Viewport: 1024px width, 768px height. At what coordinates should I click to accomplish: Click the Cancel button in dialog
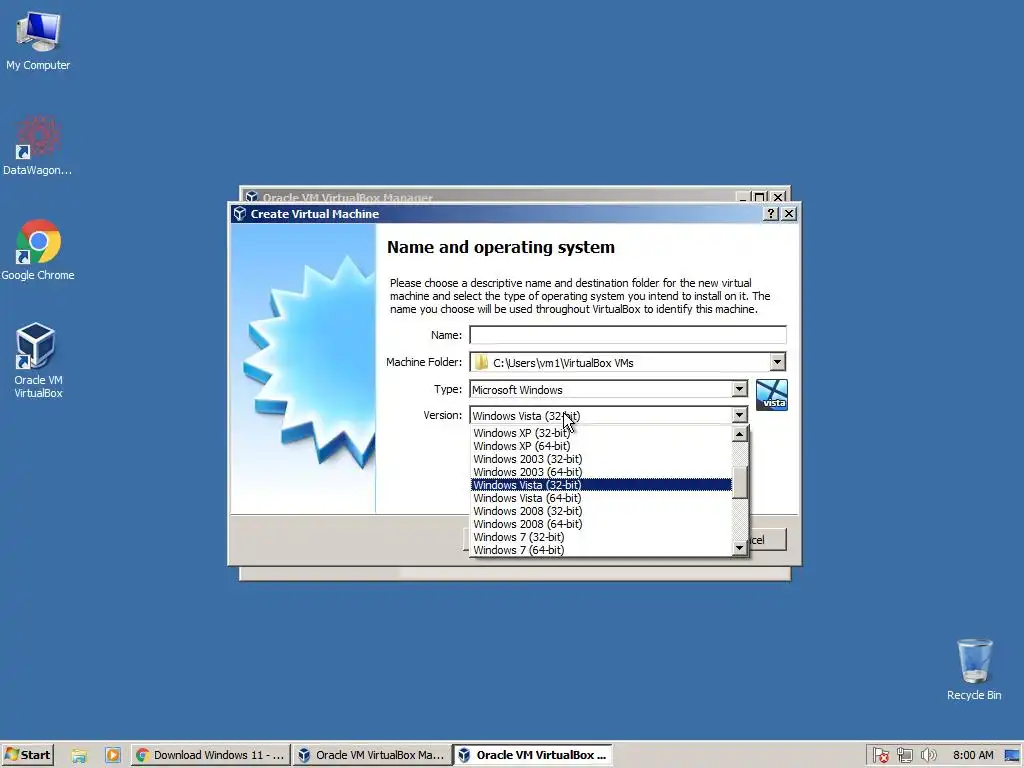(767, 540)
